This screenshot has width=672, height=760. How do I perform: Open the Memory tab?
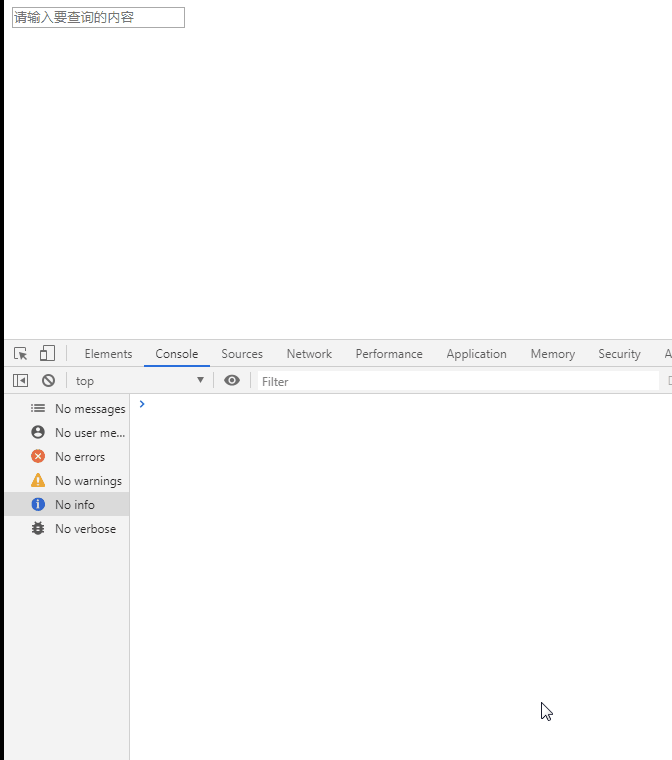(x=553, y=354)
